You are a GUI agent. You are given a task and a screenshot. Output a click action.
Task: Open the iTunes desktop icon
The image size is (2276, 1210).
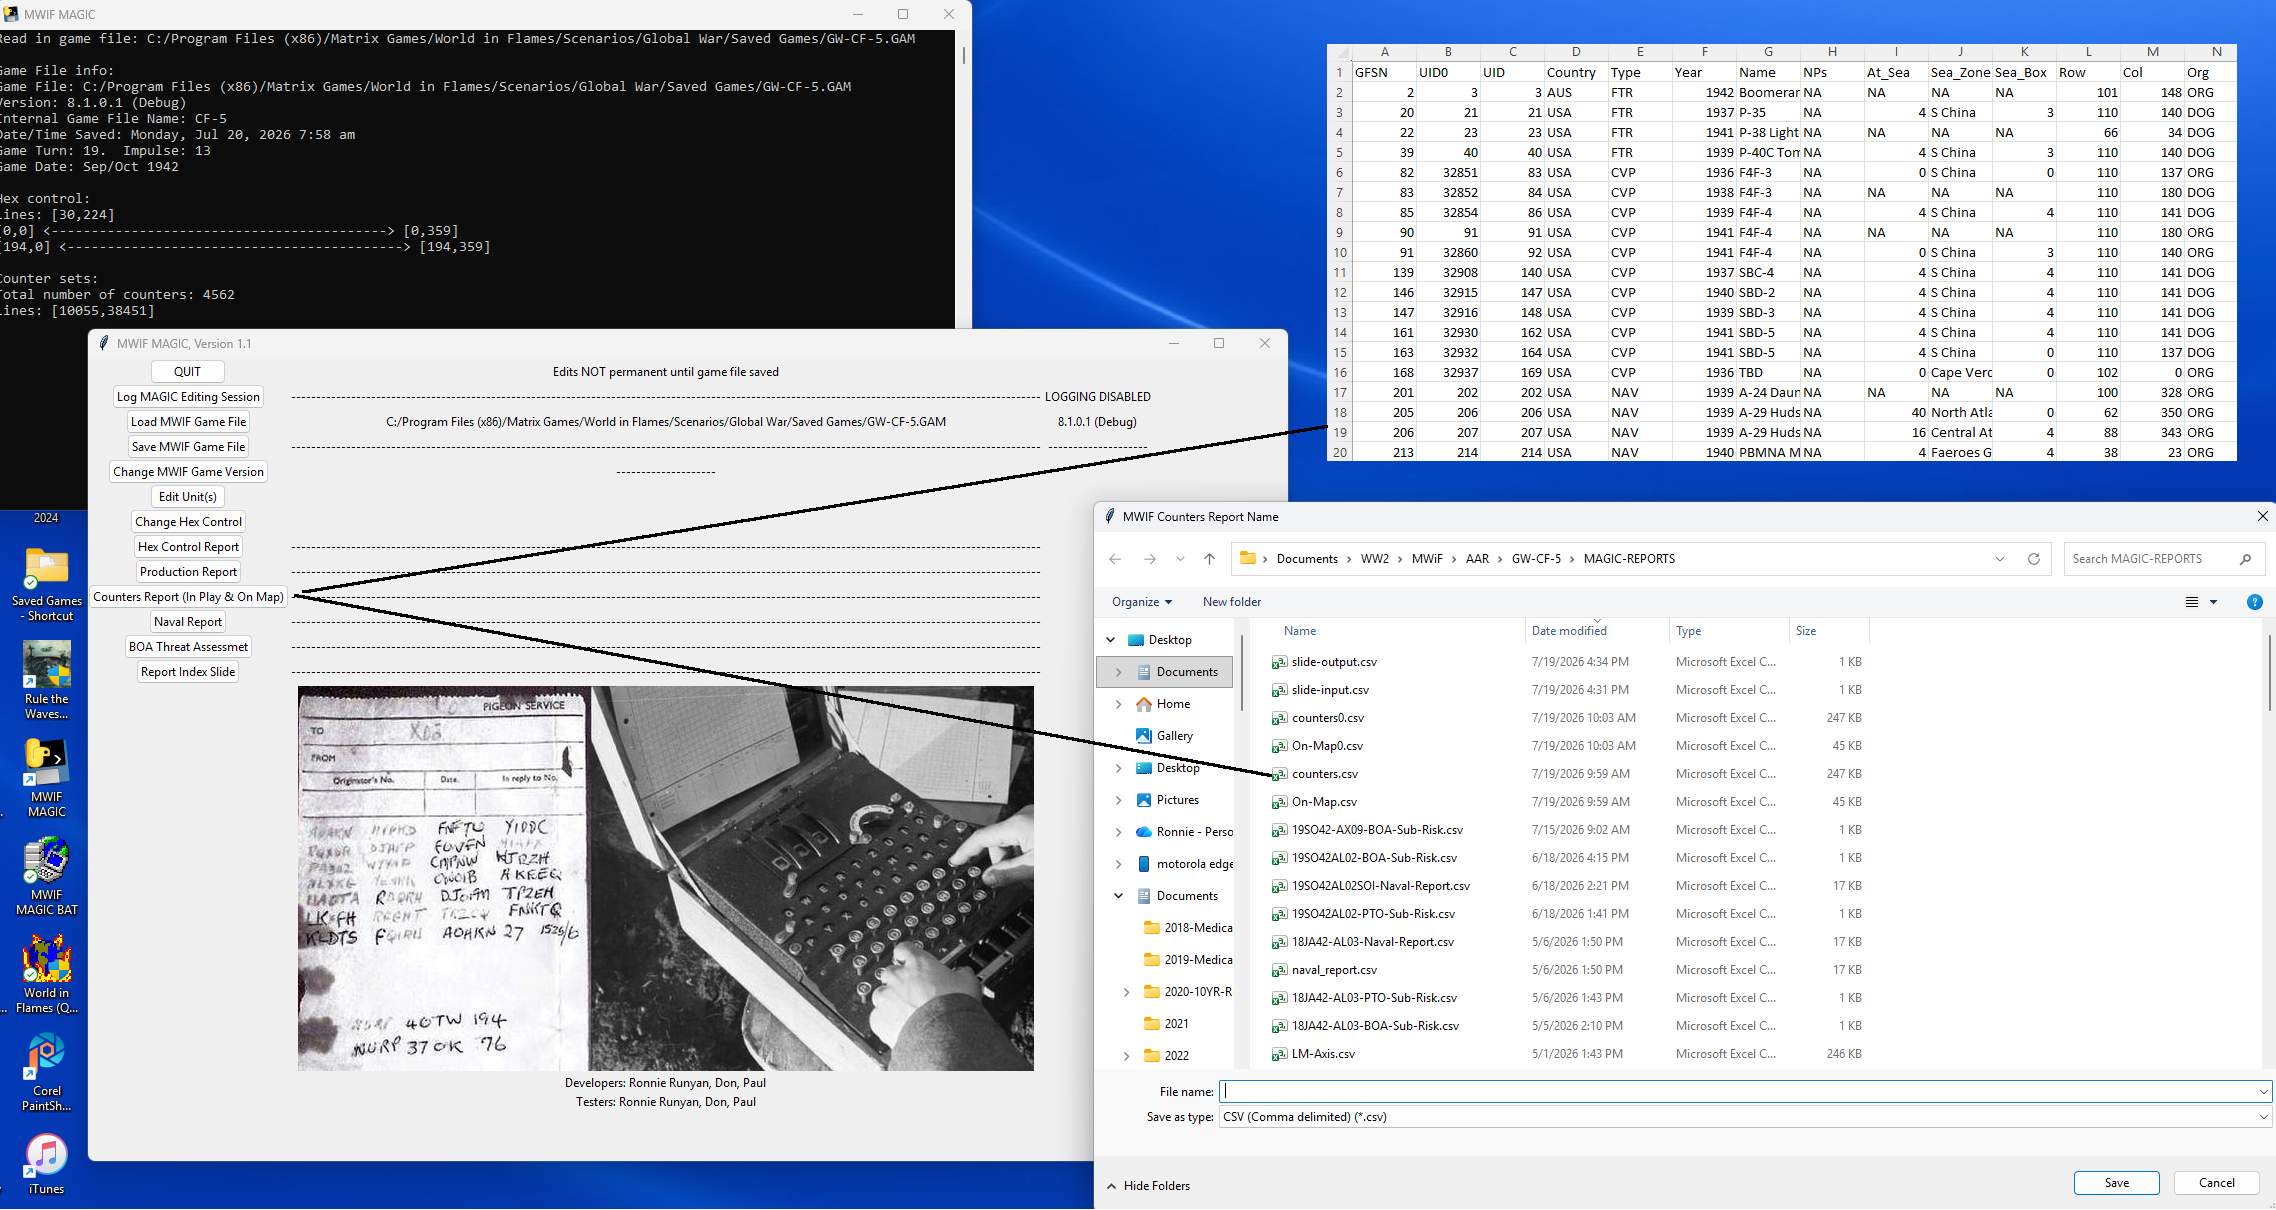(x=46, y=1165)
